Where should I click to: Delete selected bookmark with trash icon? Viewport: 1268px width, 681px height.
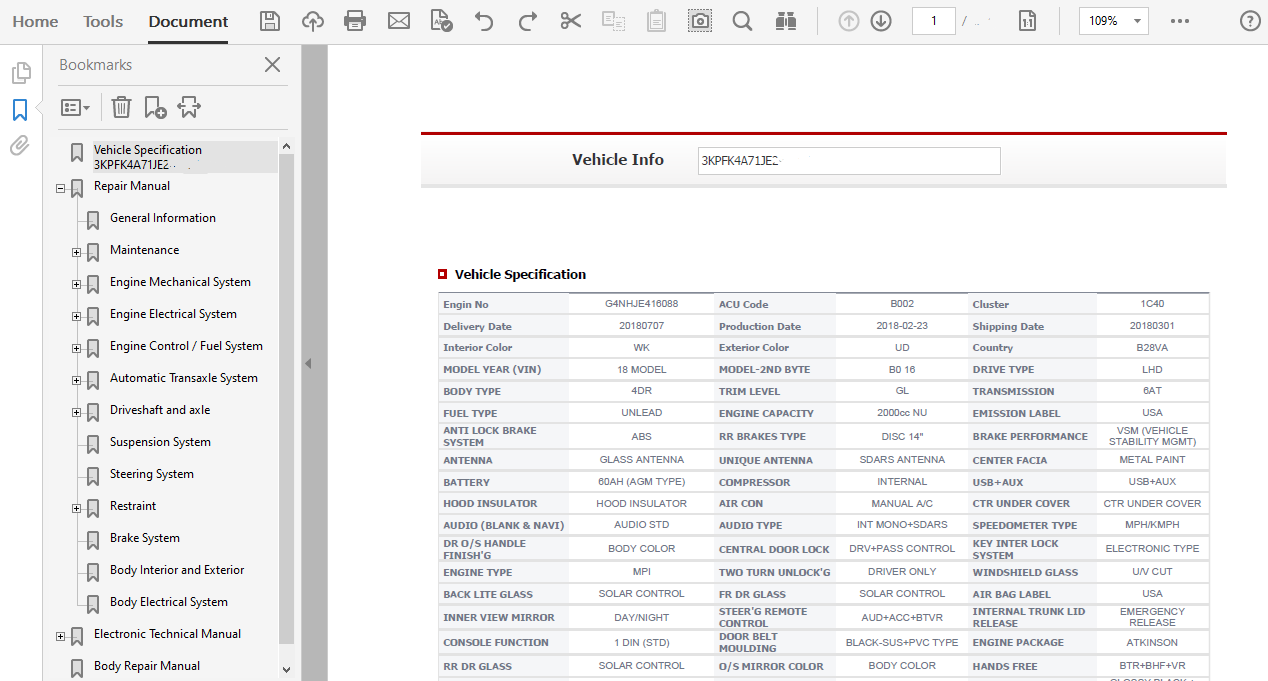[121, 107]
